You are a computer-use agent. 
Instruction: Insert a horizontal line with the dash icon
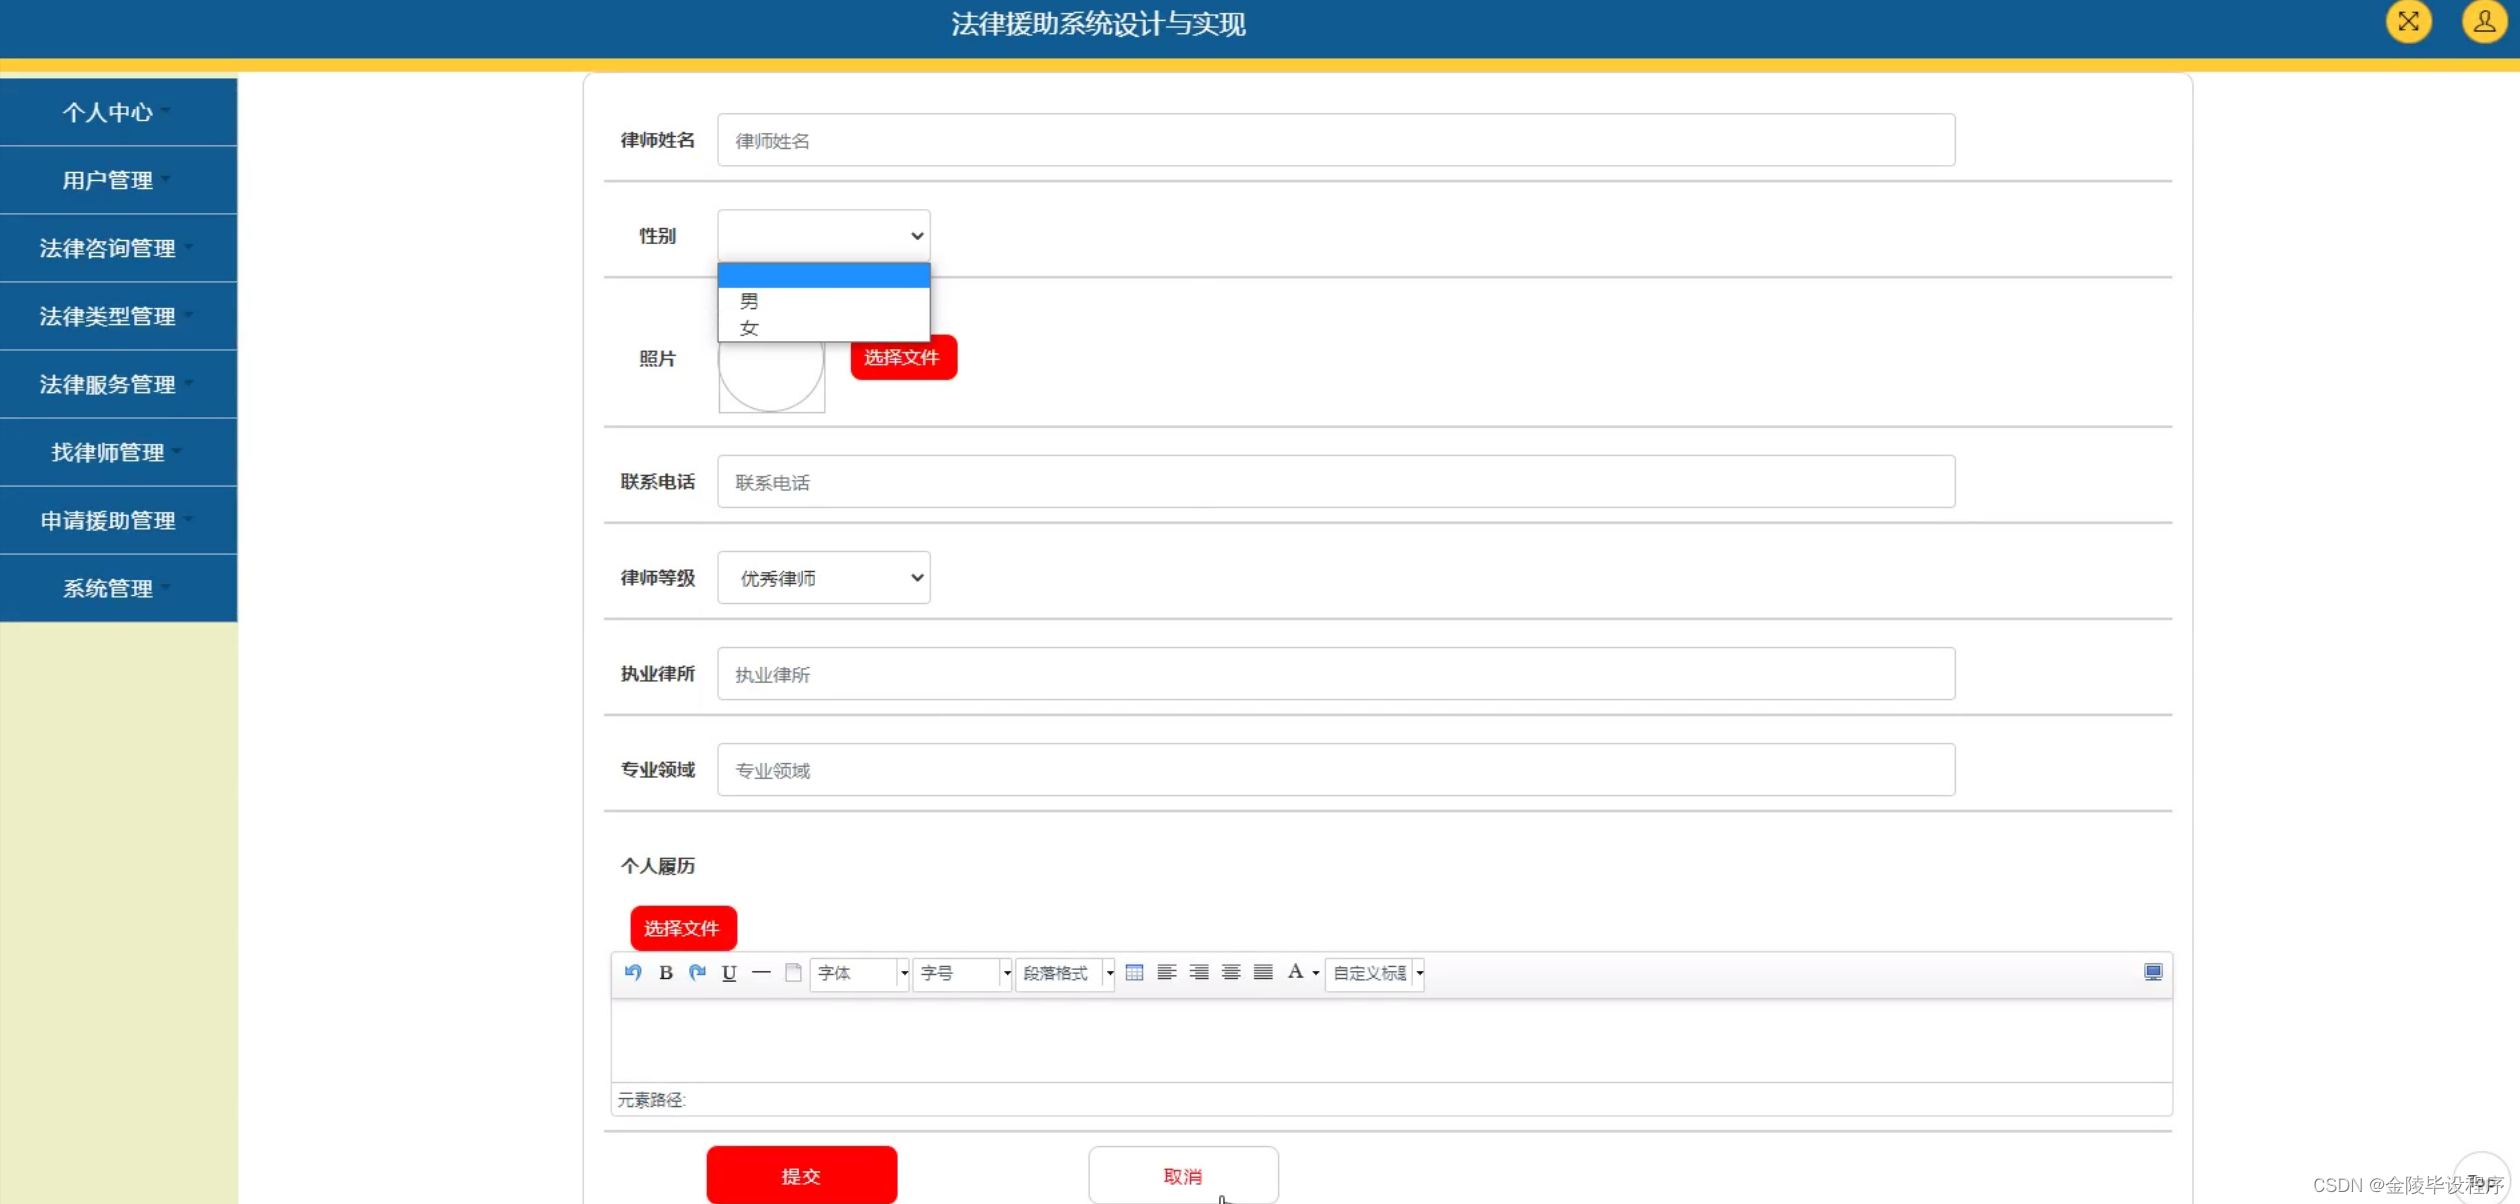(761, 972)
